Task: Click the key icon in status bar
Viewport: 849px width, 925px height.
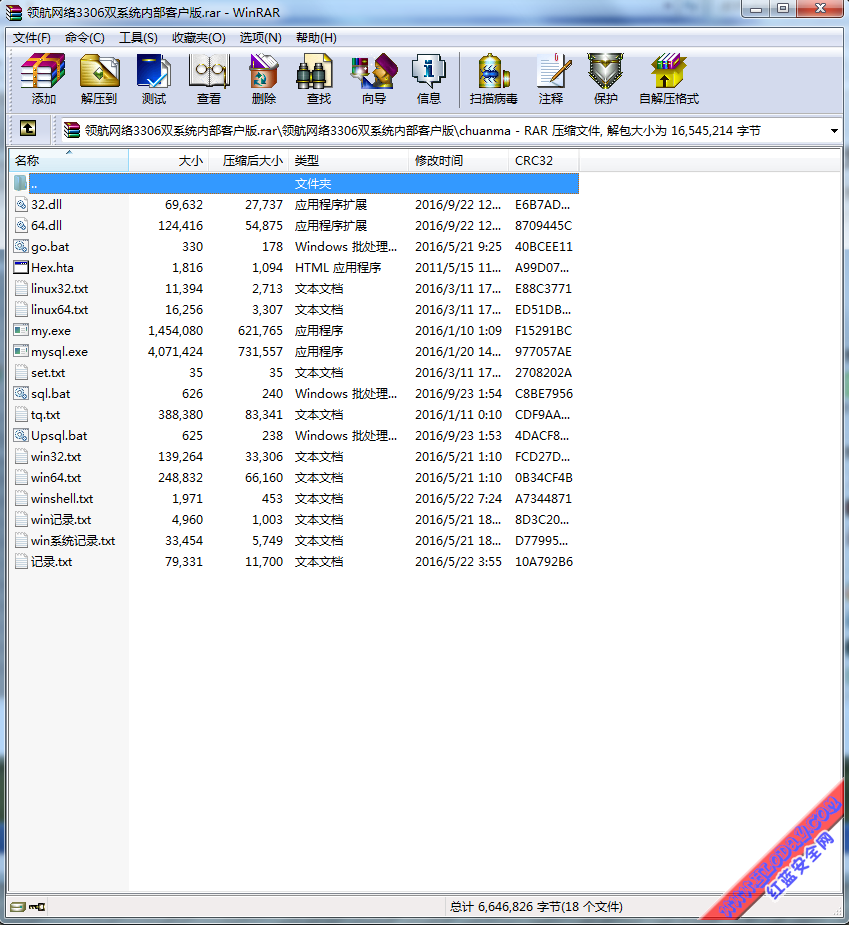Action: (38, 907)
